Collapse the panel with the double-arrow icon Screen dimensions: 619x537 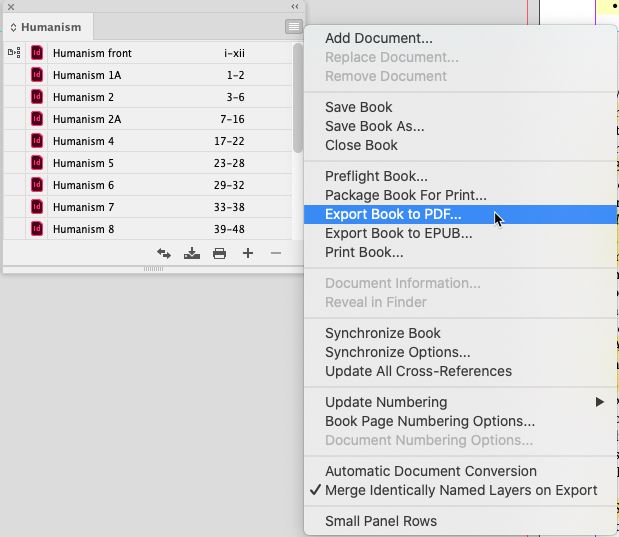tap(295, 7)
